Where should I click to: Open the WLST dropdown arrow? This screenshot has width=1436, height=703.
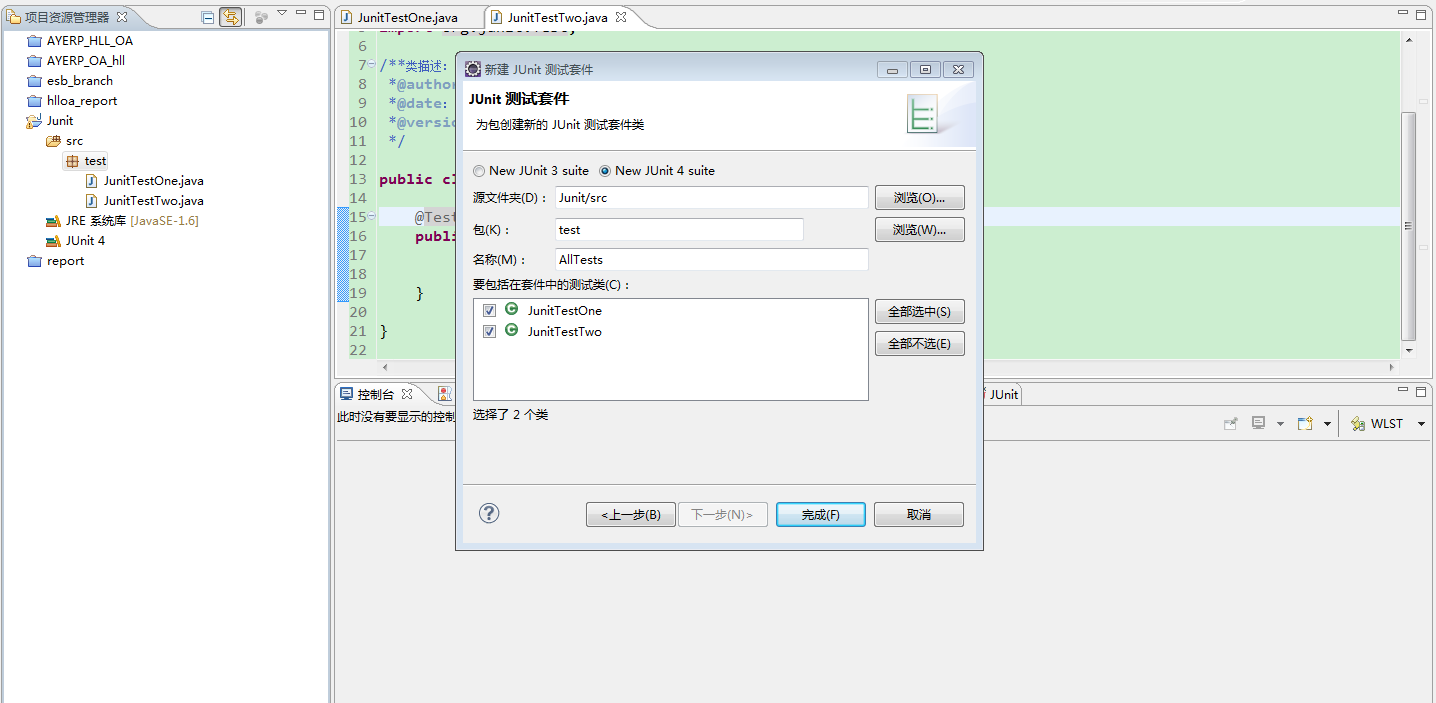1422,424
